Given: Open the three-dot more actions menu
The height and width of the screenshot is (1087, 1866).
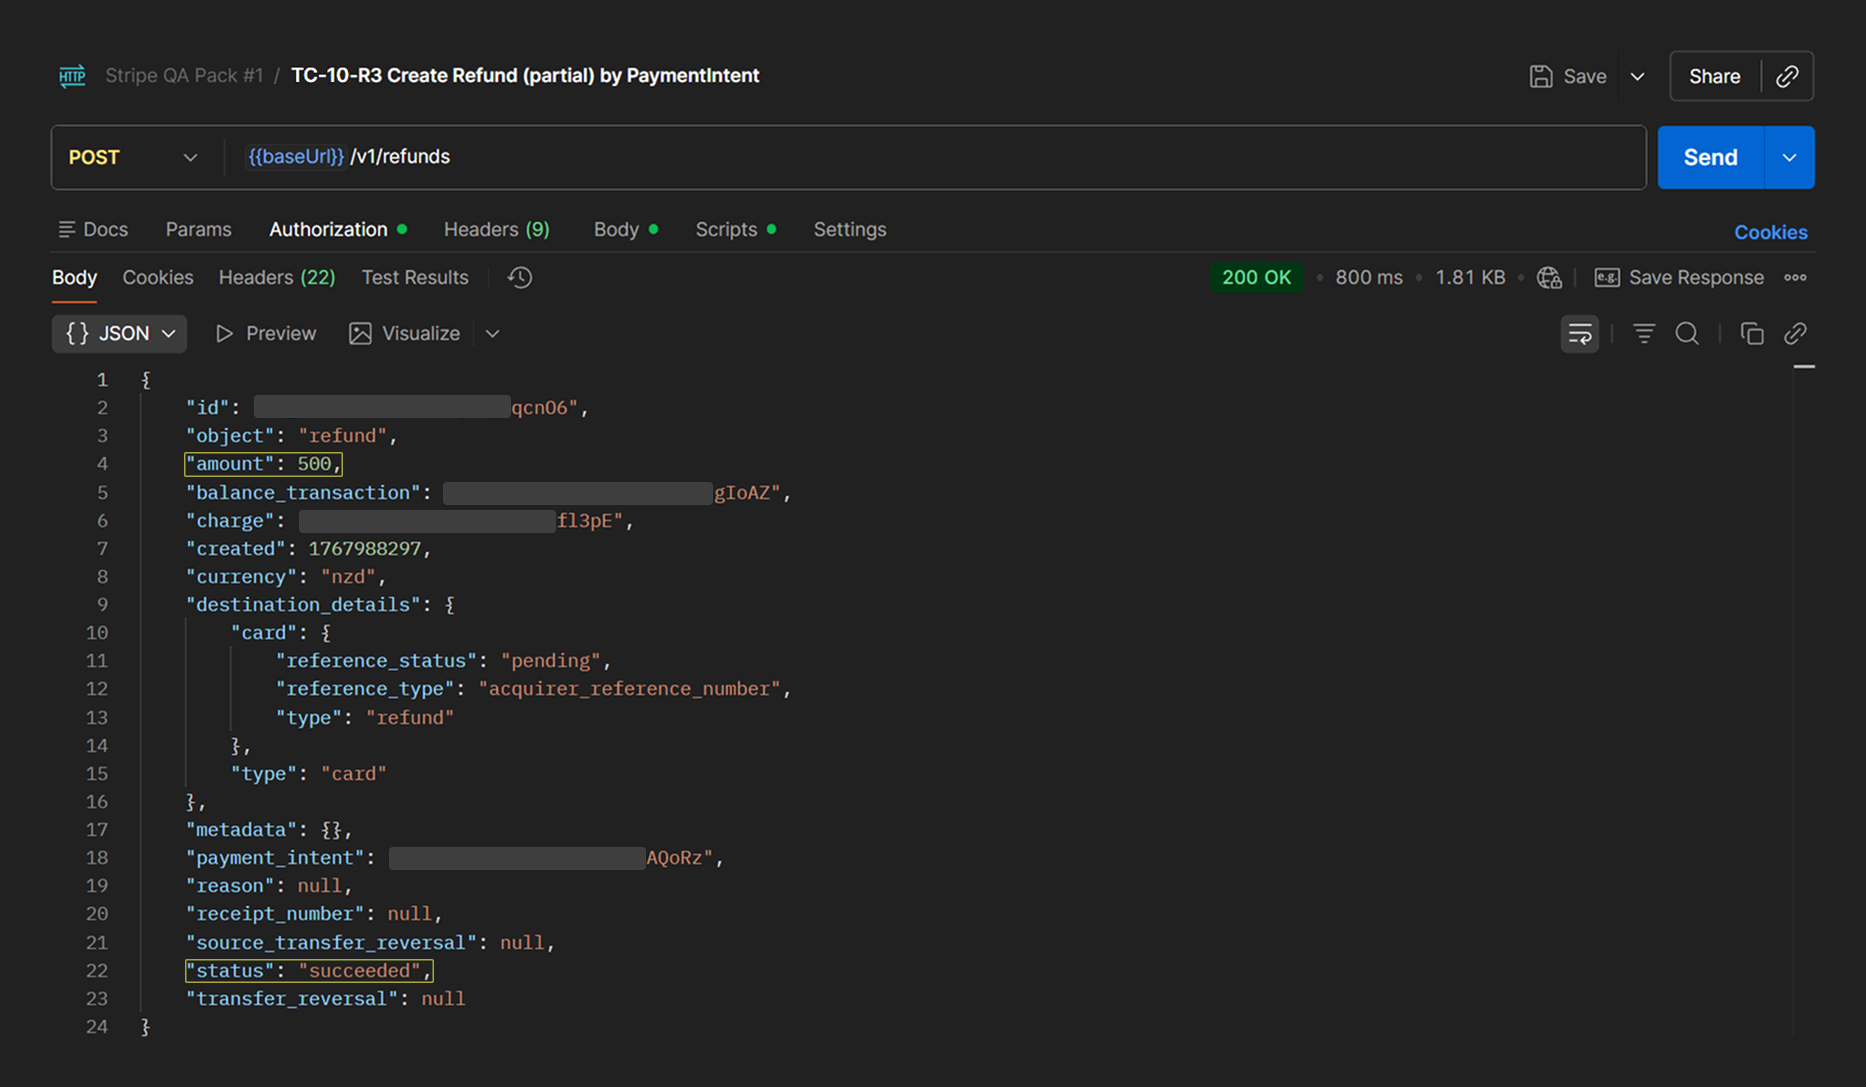Looking at the screenshot, I should [1795, 277].
